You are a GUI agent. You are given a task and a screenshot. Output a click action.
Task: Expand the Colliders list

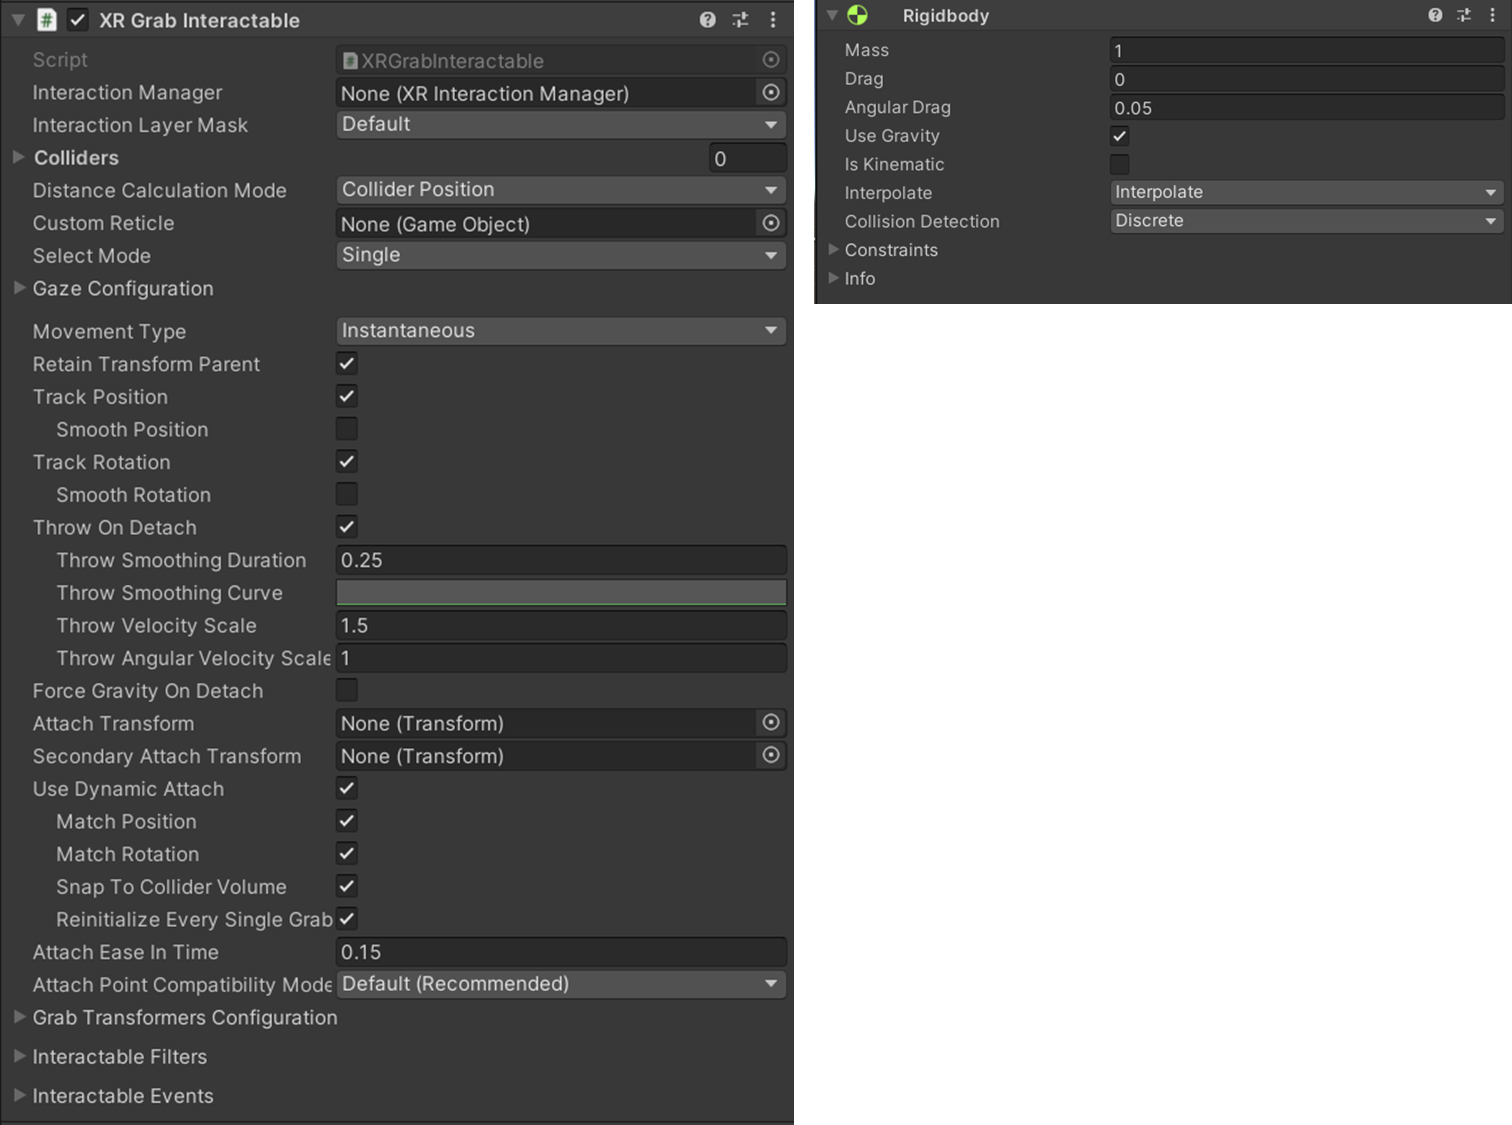[19, 157]
